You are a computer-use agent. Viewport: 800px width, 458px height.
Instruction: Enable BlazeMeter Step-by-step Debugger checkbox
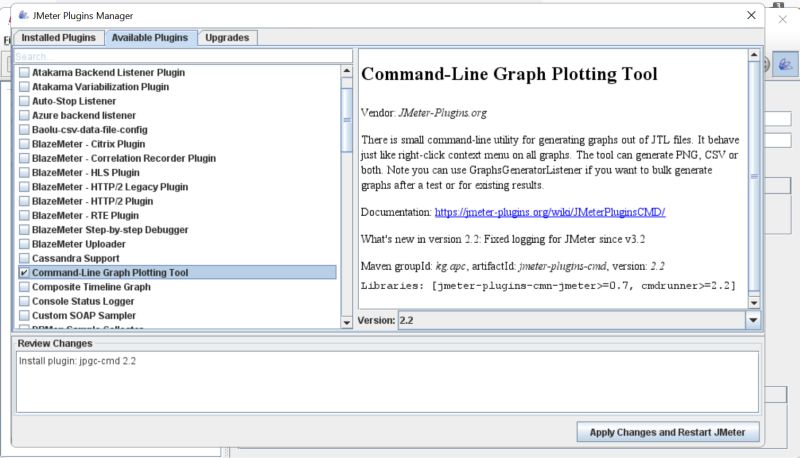pos(24,230)
